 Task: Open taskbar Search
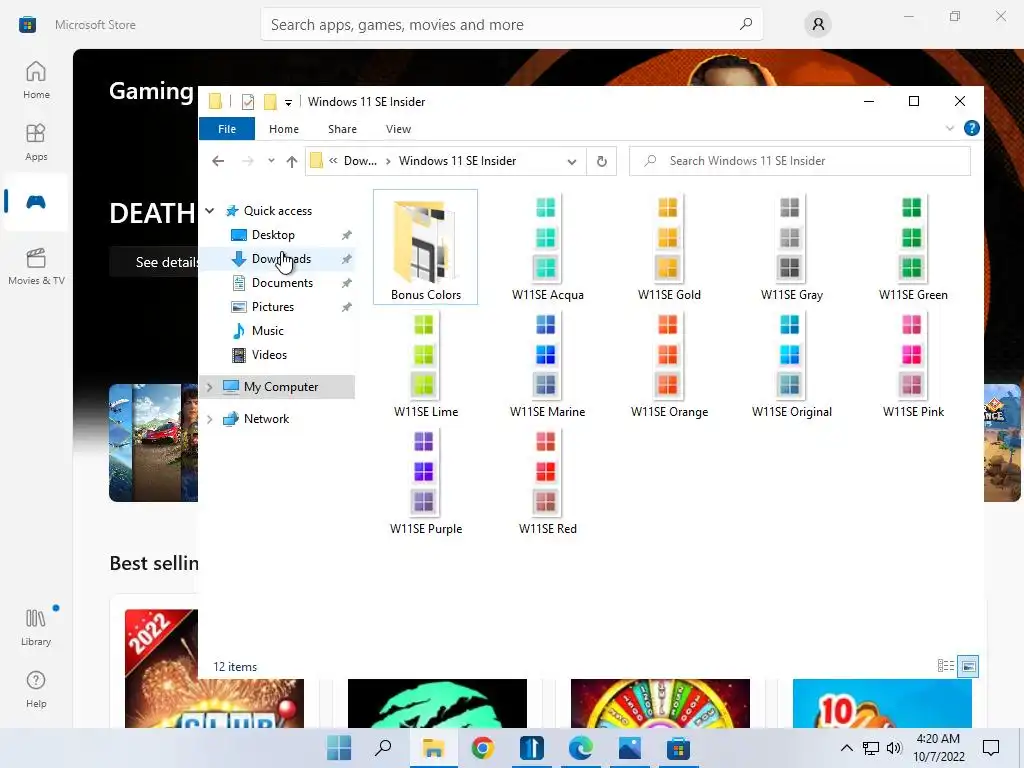coord(383,748)
